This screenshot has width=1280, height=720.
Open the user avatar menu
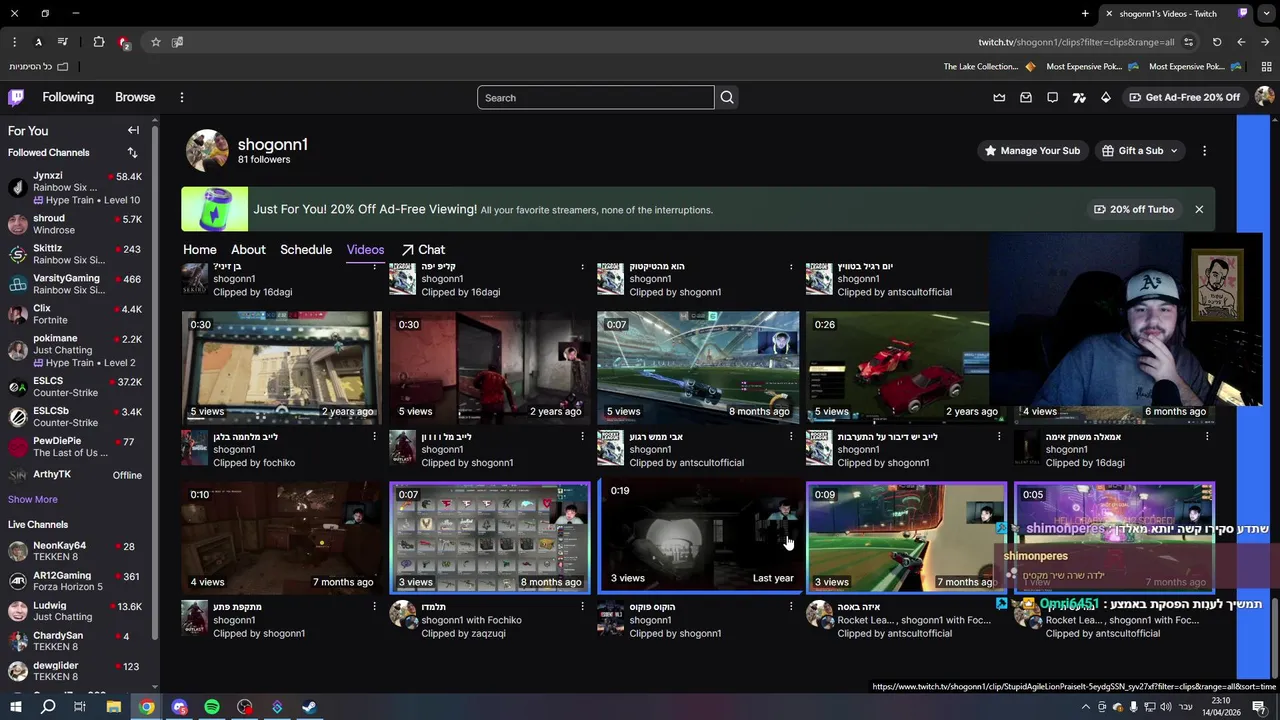1264,97
